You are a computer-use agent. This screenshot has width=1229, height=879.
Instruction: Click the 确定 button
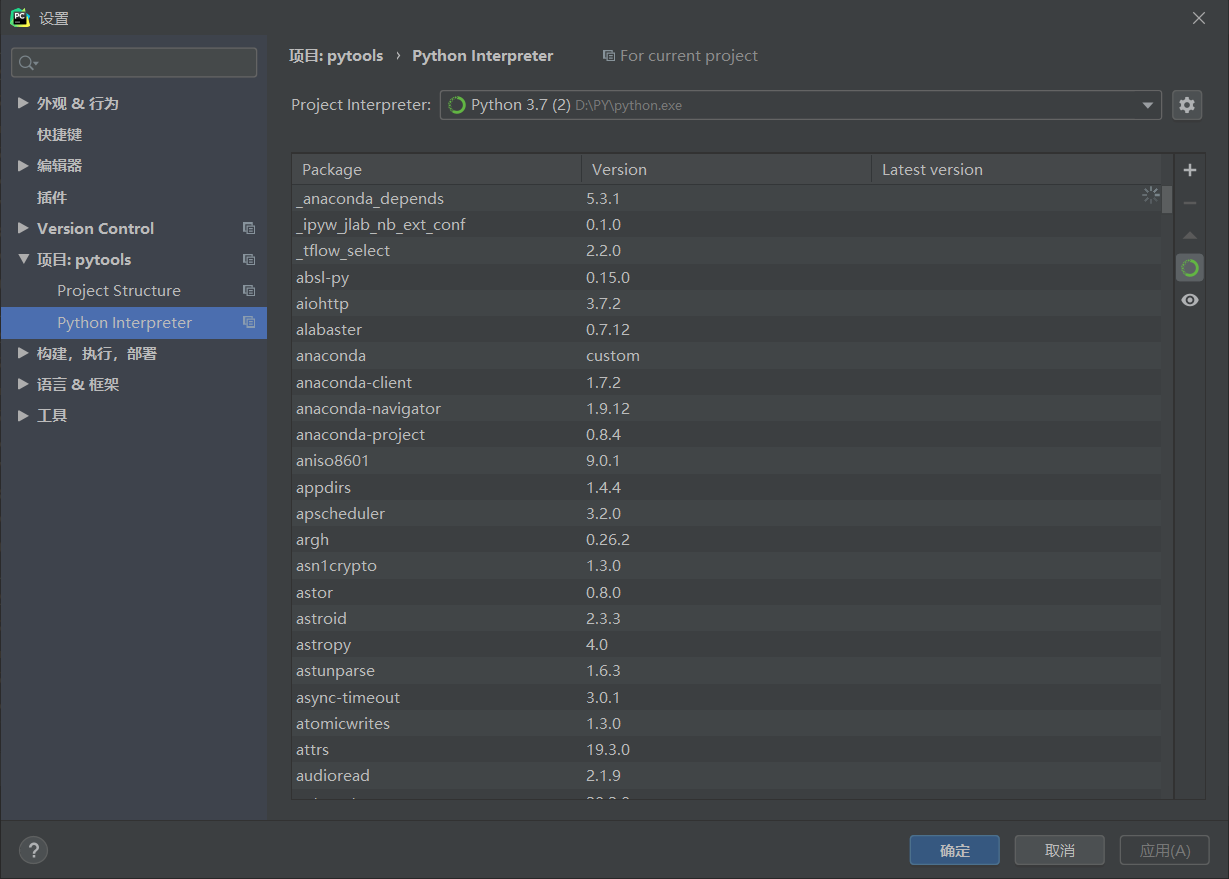tap(954, 850)
